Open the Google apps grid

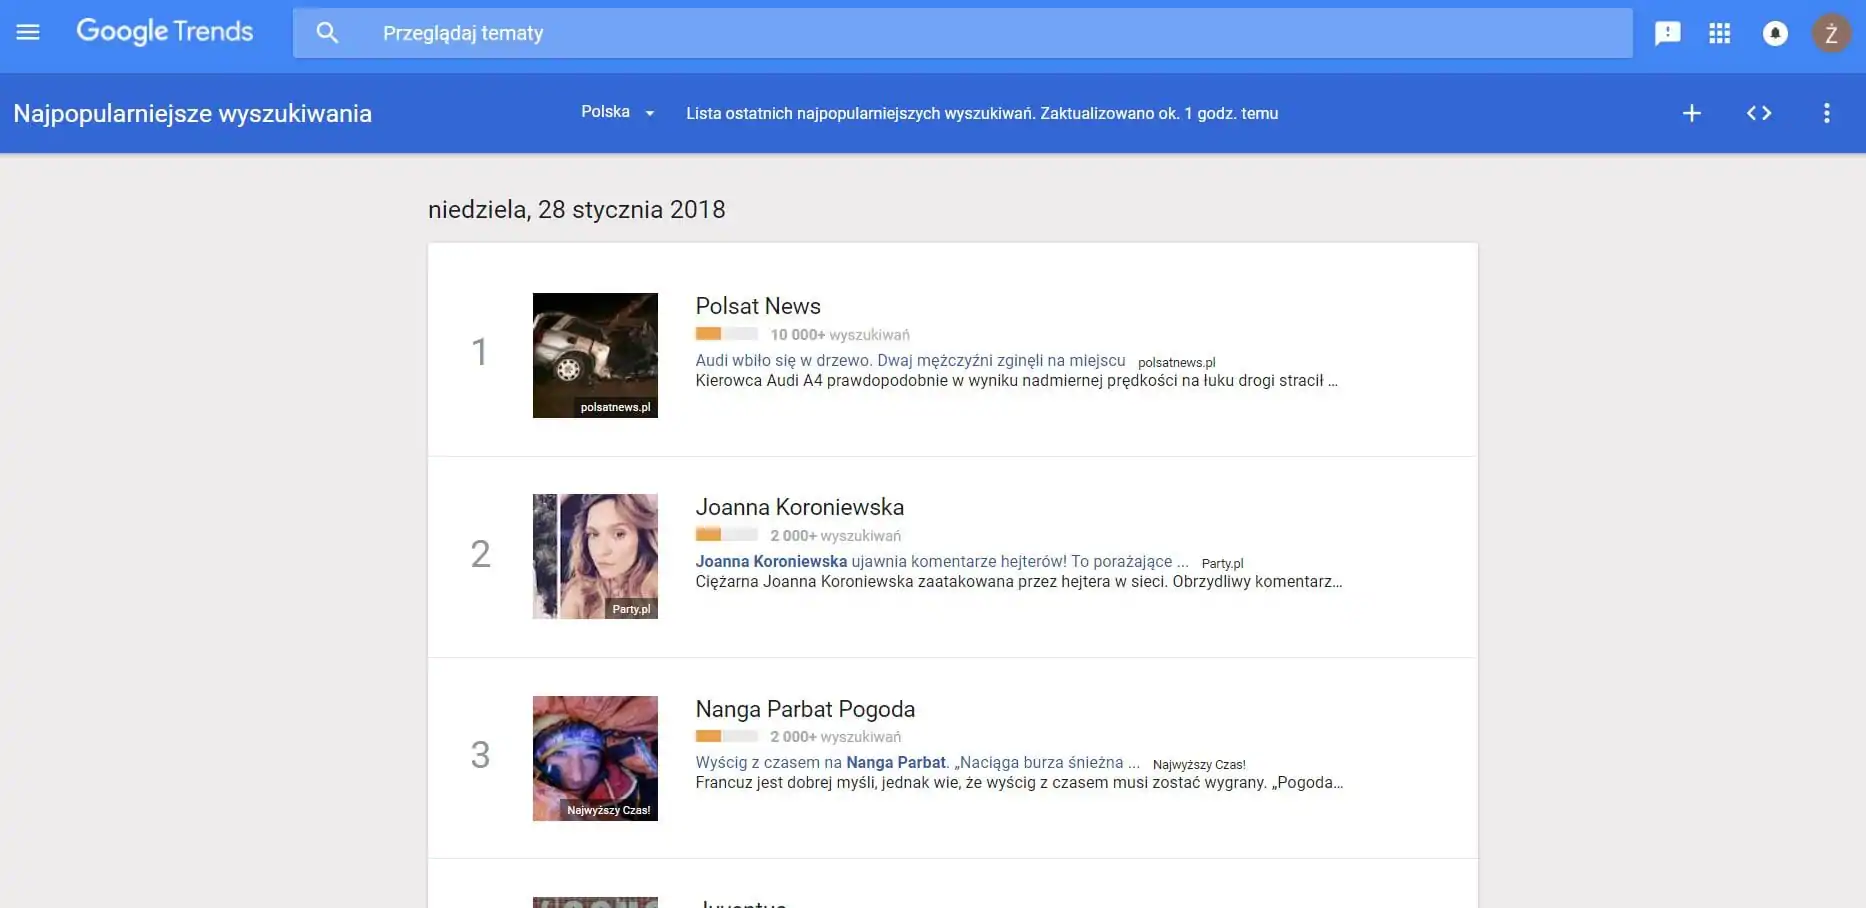pyautogui.click(x=1720, y=33)
